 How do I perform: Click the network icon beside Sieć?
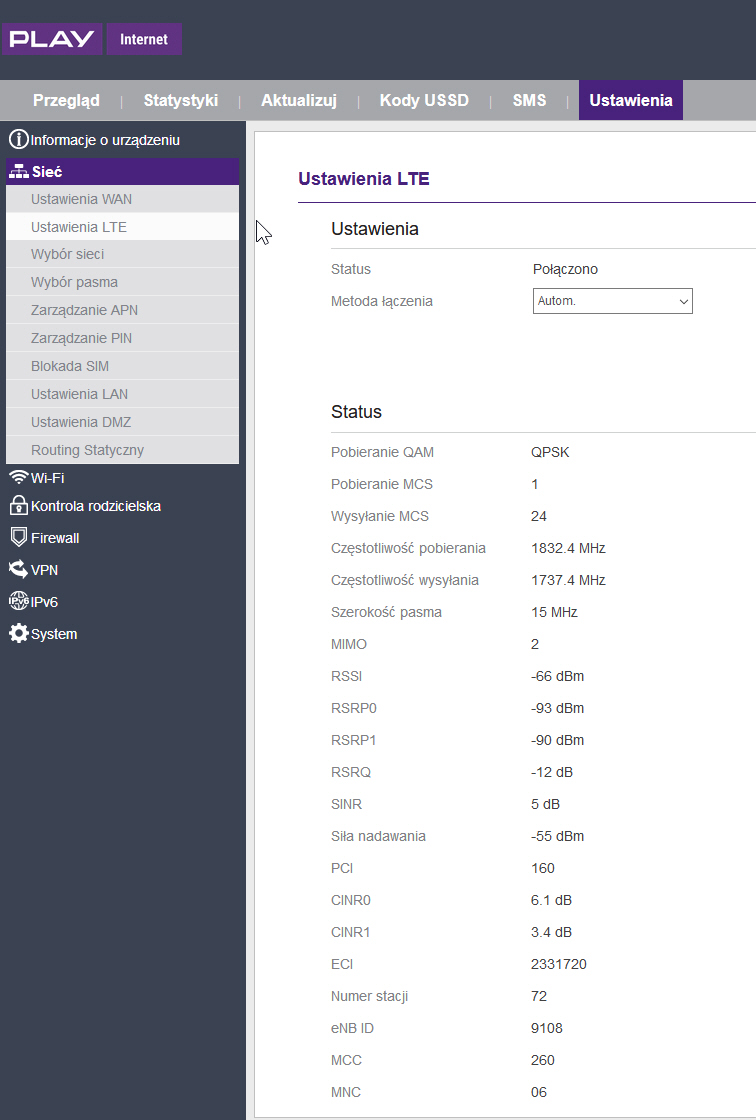(x=19, y=171)
